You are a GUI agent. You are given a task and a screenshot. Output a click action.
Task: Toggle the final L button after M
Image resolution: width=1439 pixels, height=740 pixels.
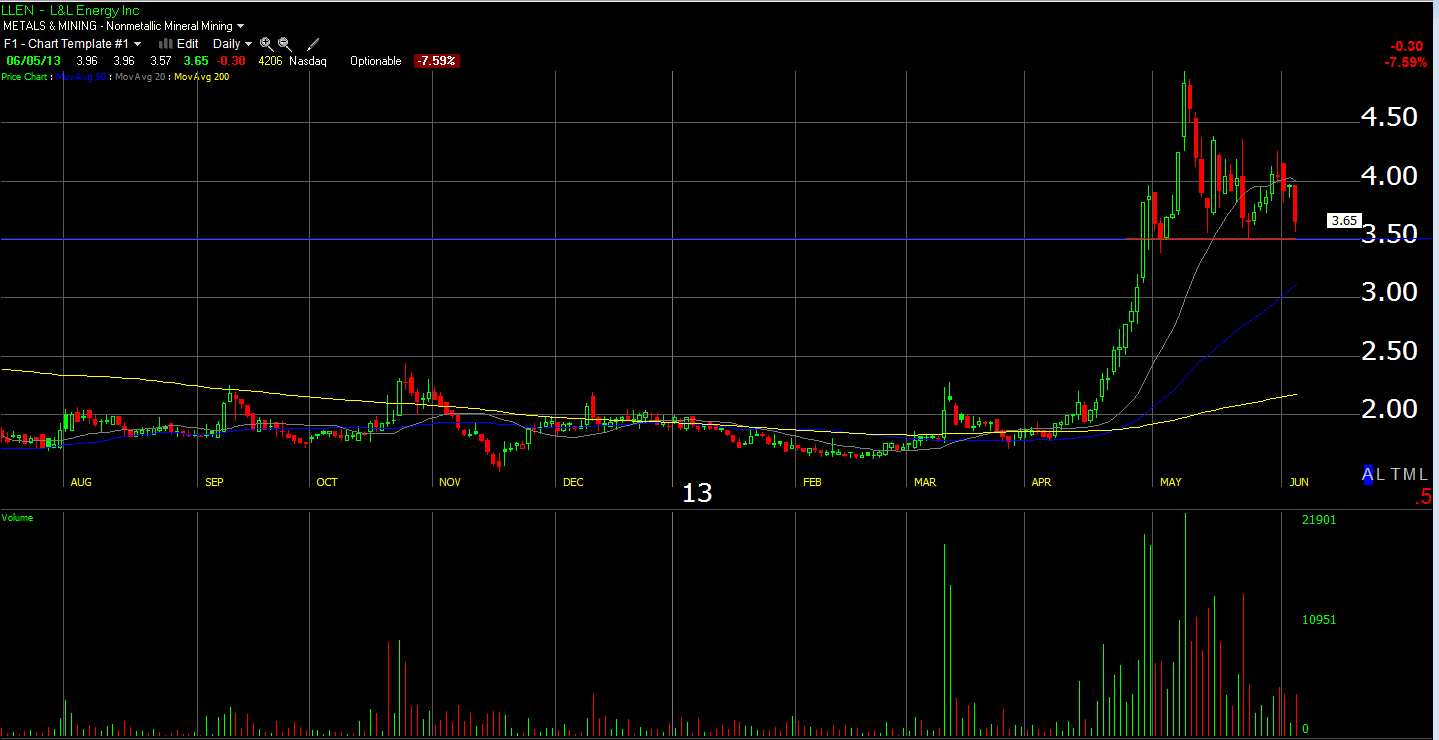pos(1425,475)
